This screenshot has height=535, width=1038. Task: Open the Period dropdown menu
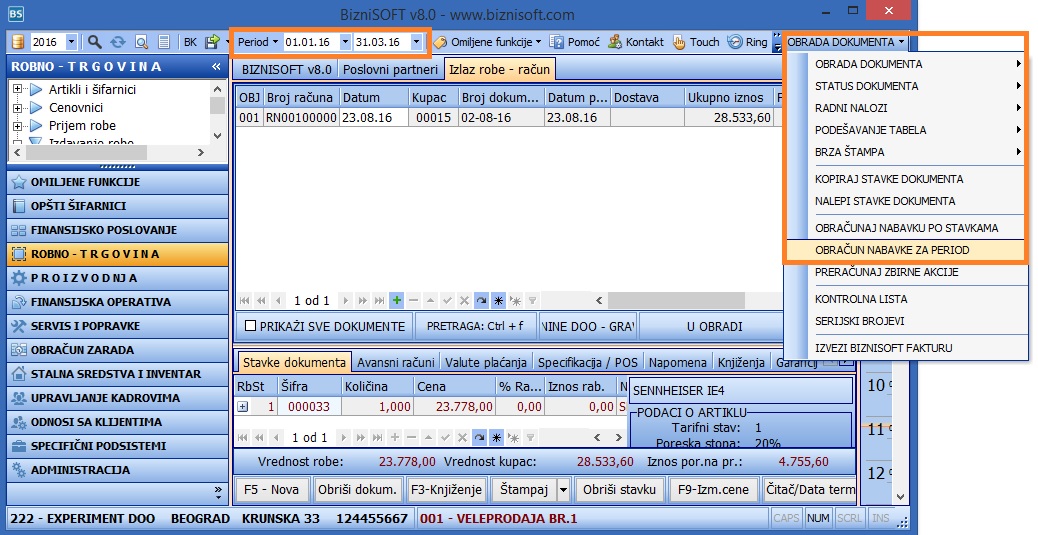[258, 42]
